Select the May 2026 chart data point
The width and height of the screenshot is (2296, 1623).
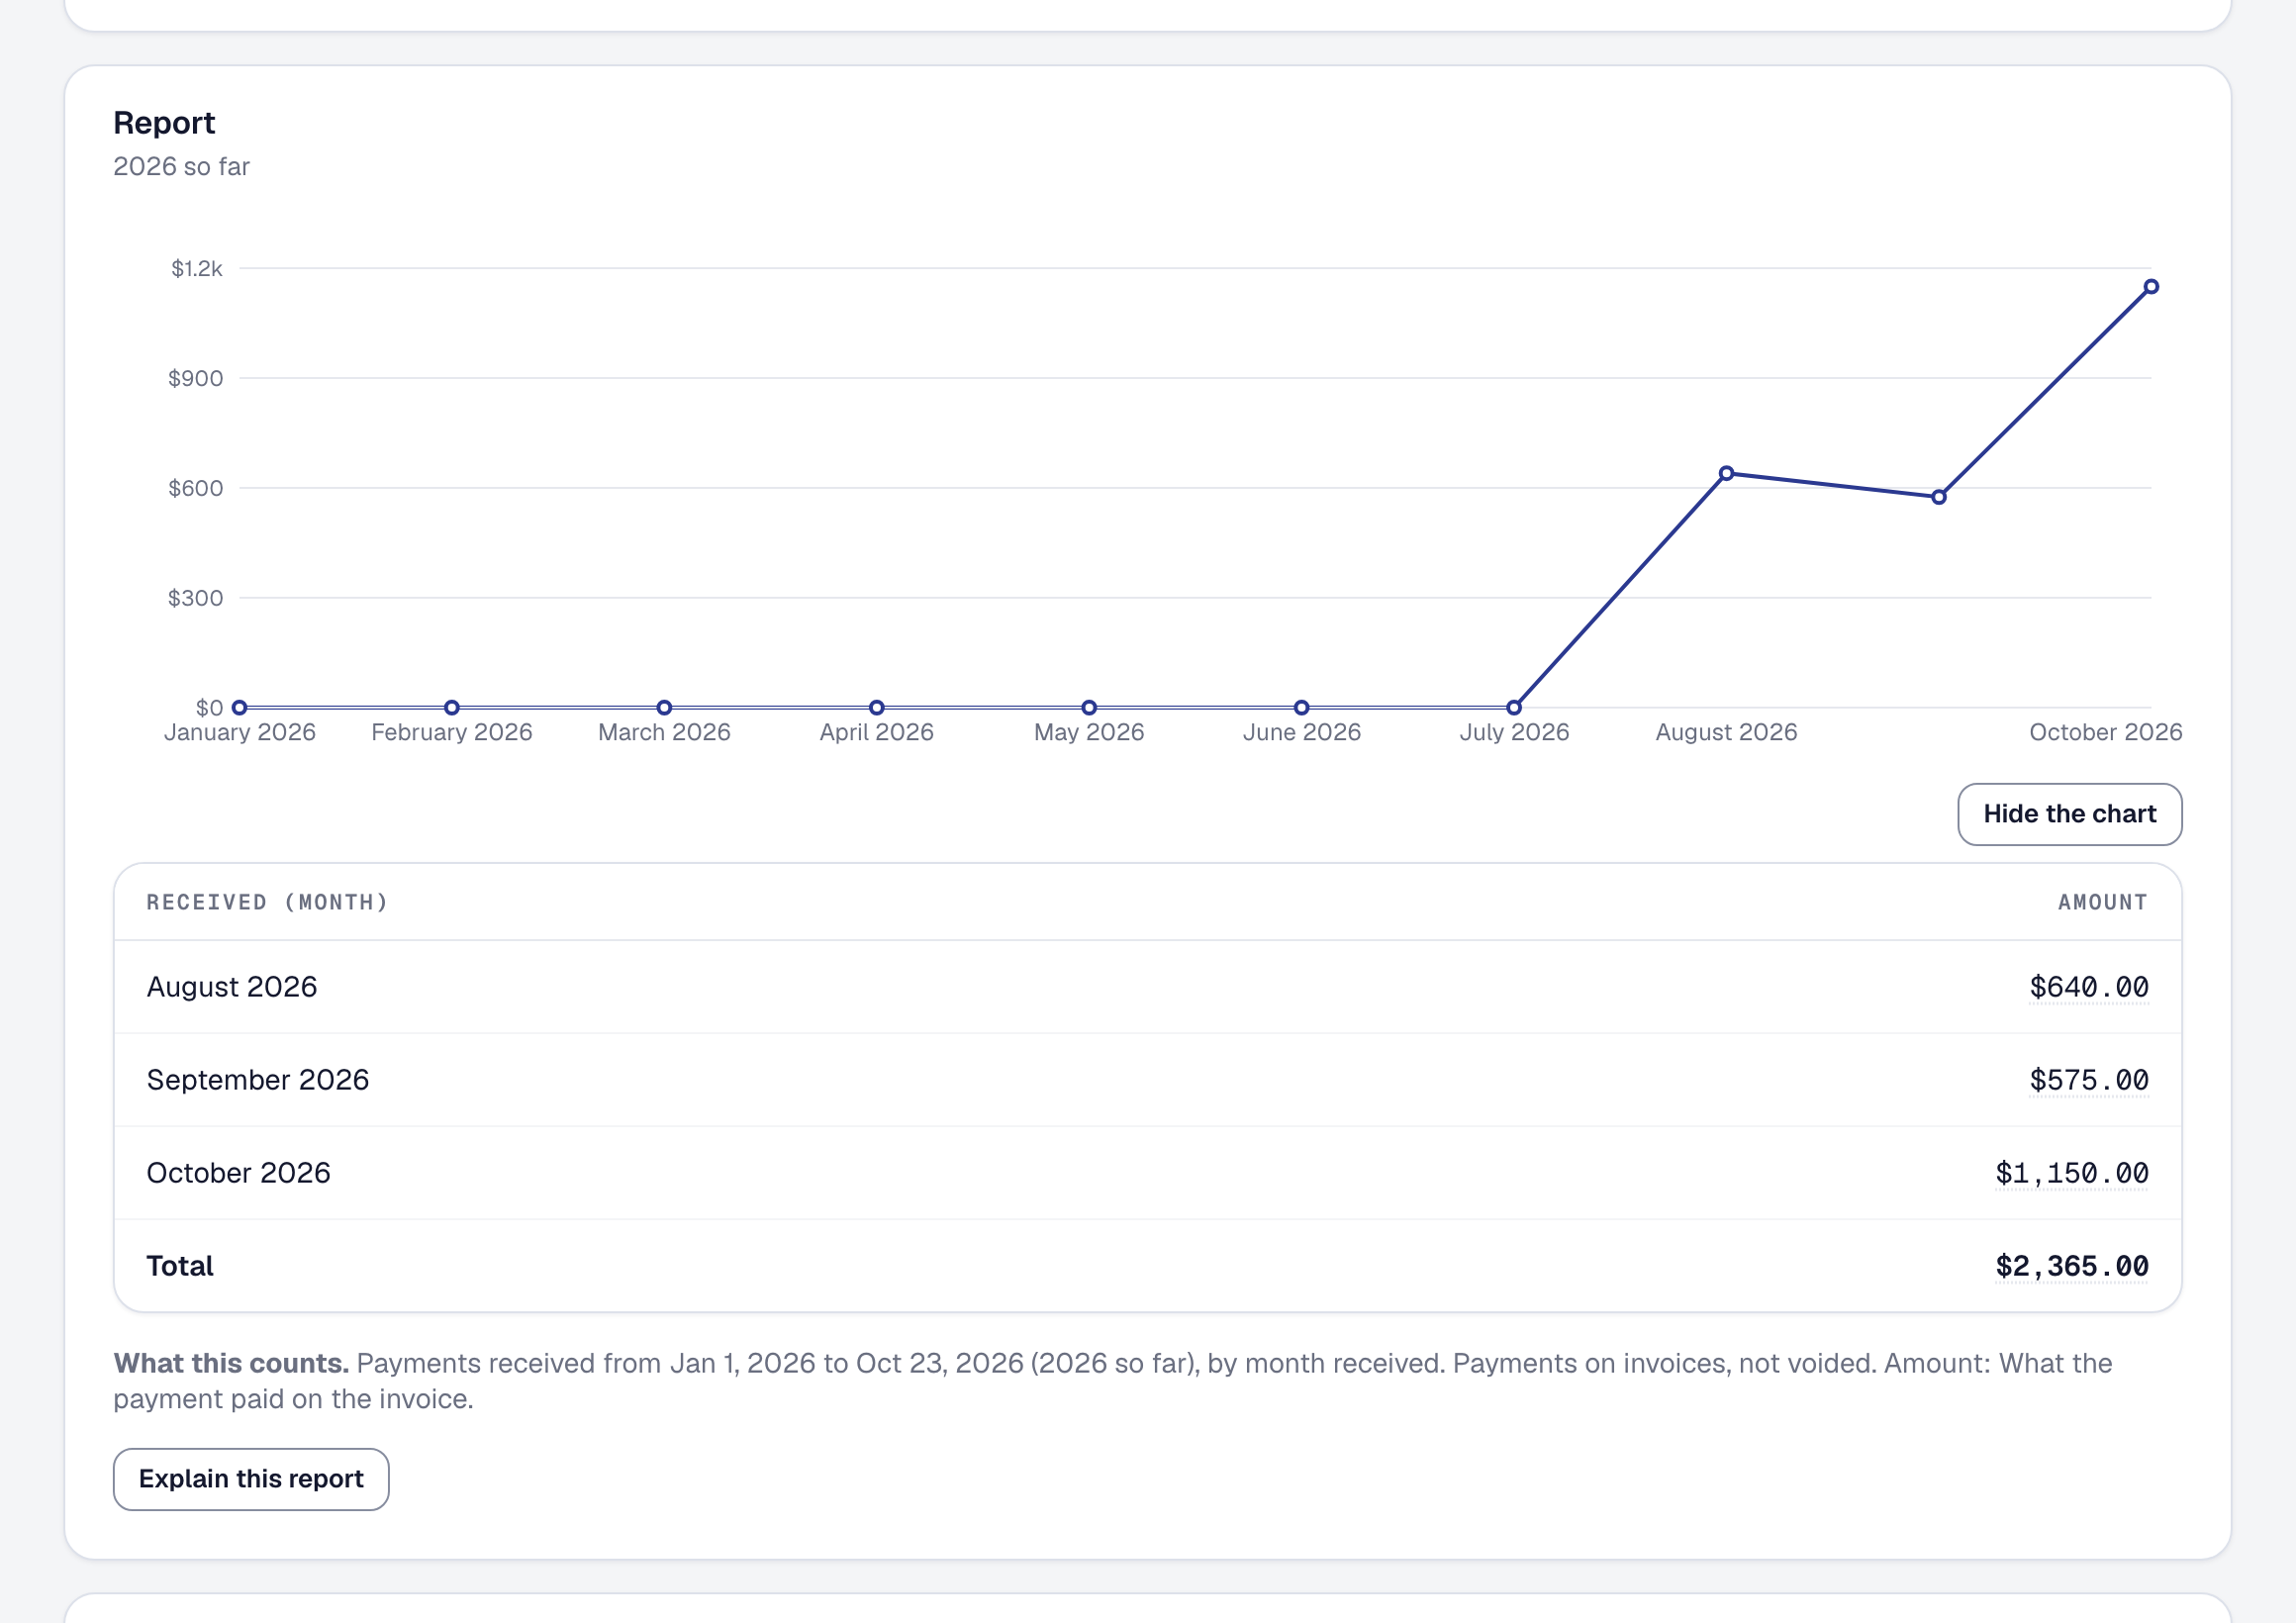click(x=1089, y=708)
